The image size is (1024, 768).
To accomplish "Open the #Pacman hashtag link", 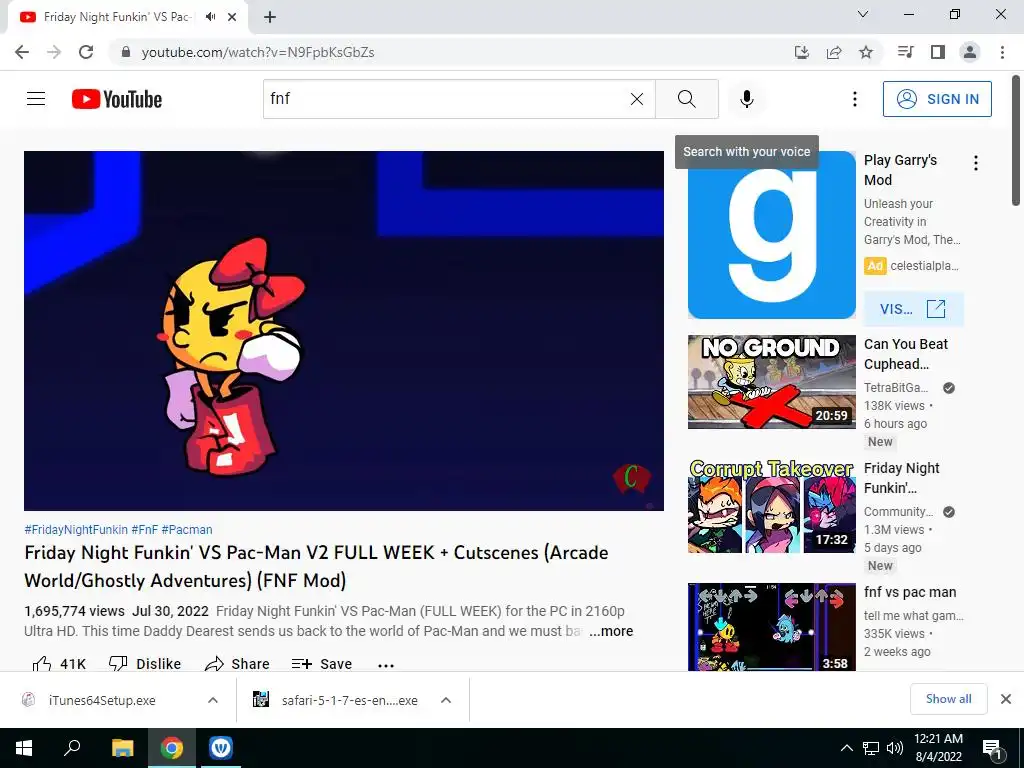I will coord(187,530).
